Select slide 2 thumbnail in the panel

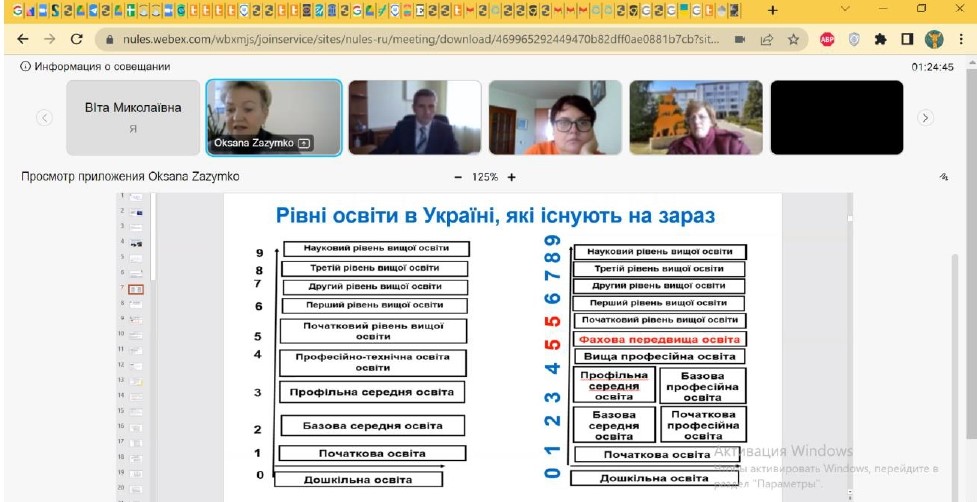136,212
